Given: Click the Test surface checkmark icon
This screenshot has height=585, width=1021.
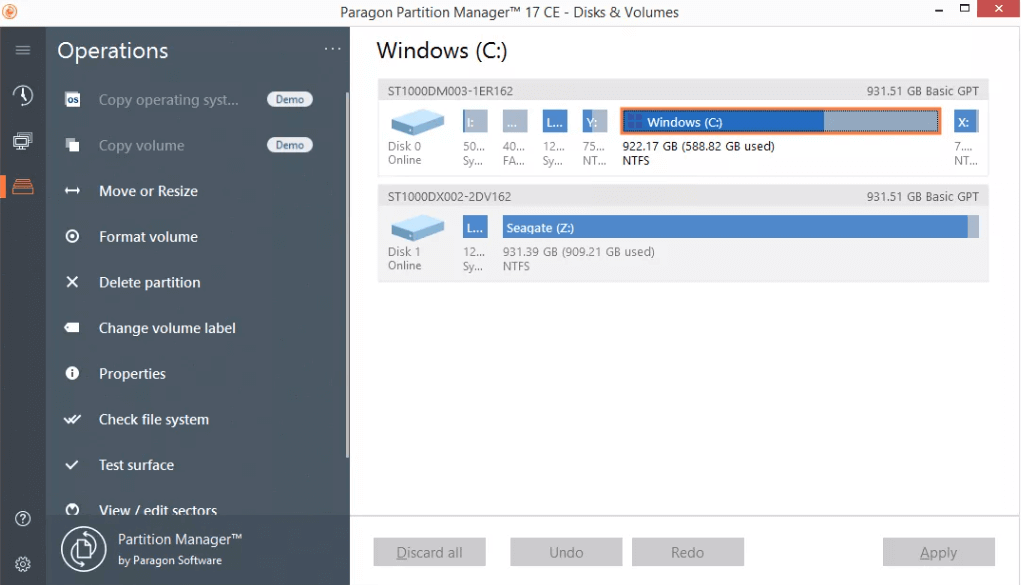Looking at the screenshot, I should (x=72, y=465).
